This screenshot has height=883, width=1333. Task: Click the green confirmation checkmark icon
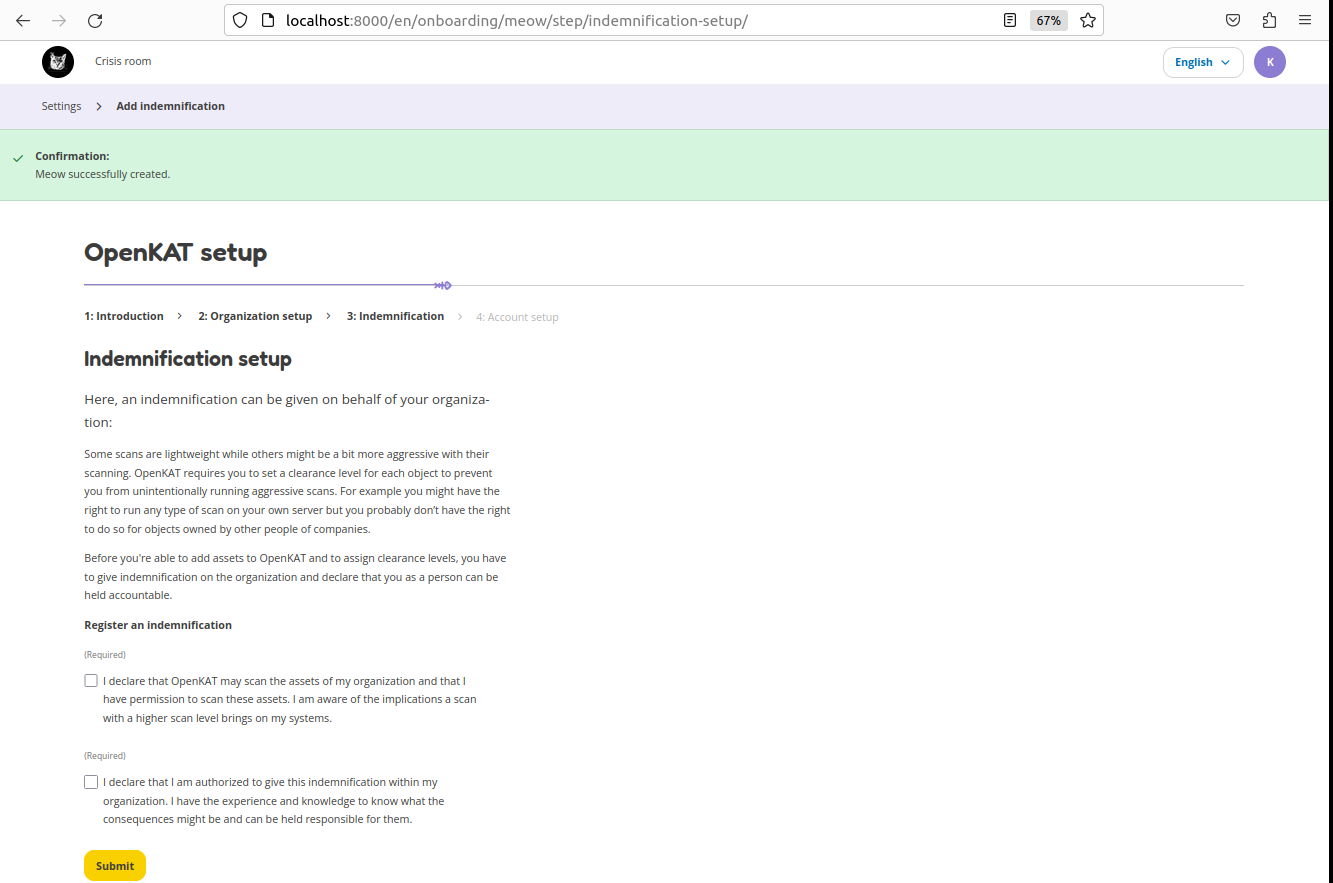(x=18, y=158)
